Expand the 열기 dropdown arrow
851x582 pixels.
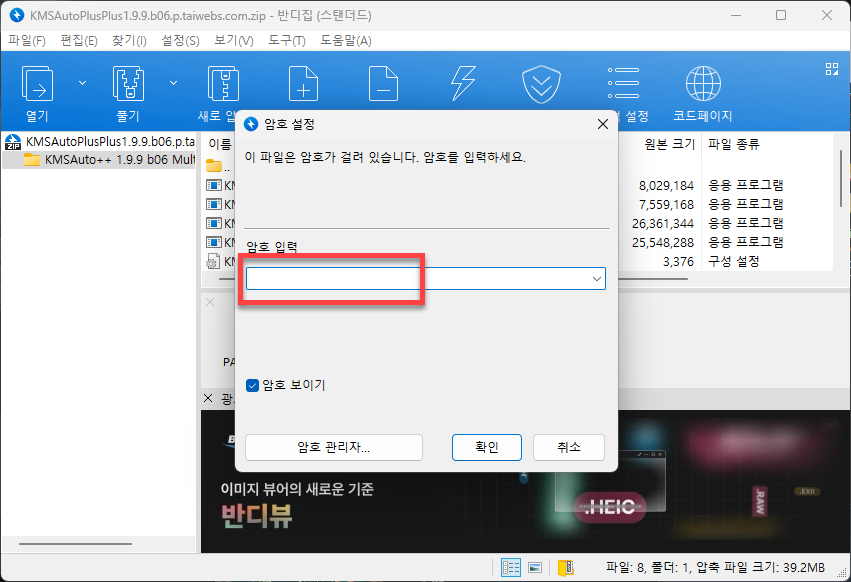(82, 83)
